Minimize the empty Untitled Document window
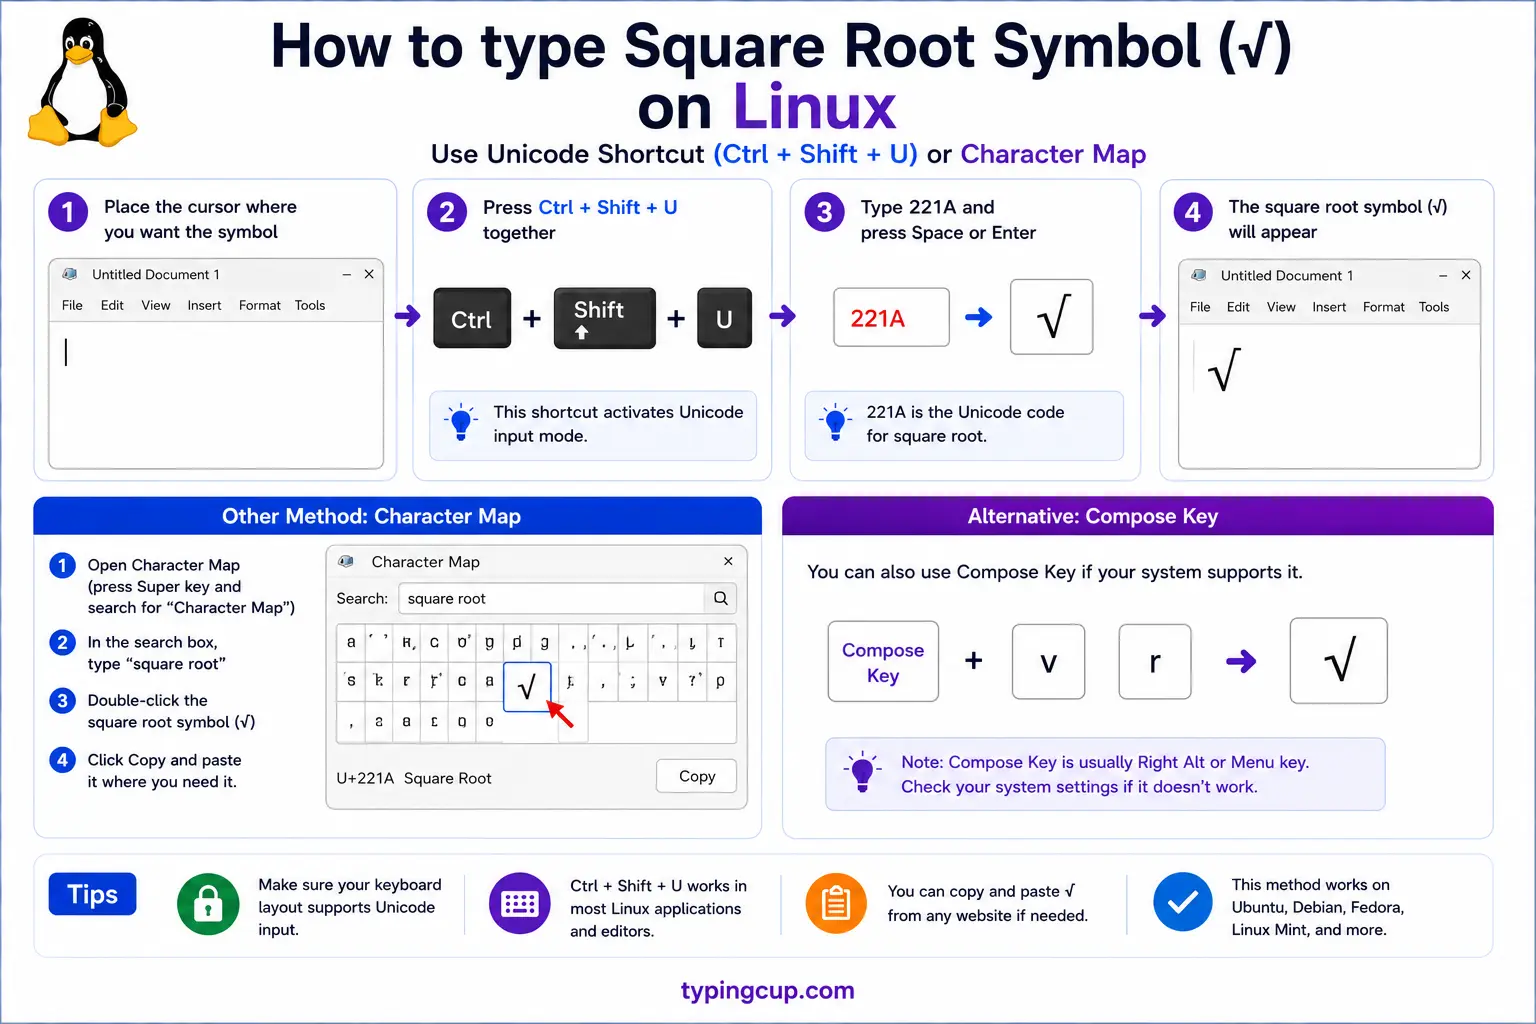 [x=346, y=274]
